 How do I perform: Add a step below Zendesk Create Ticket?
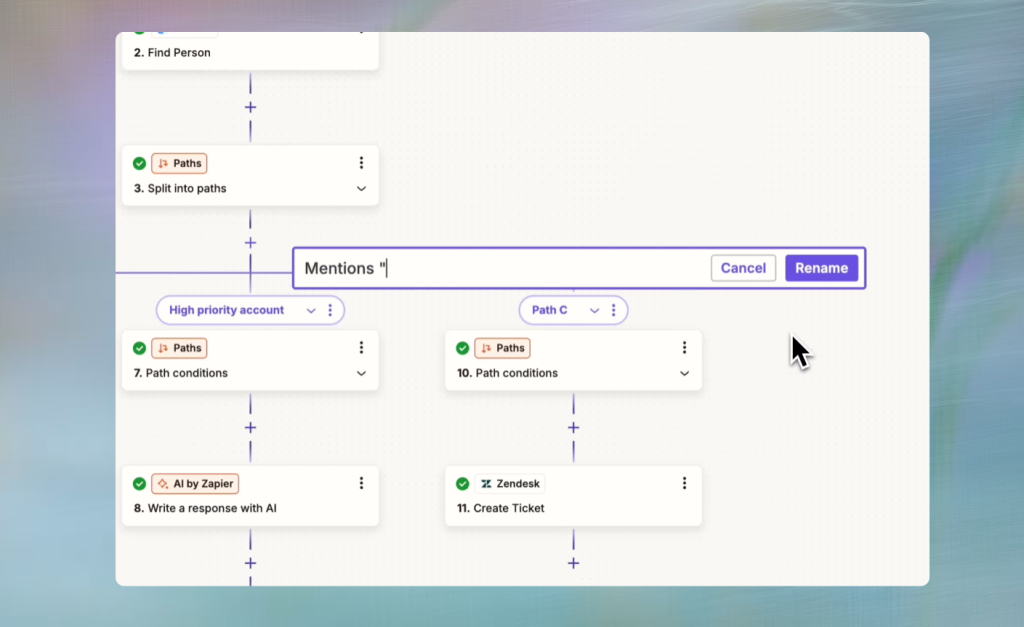[573, 563]
